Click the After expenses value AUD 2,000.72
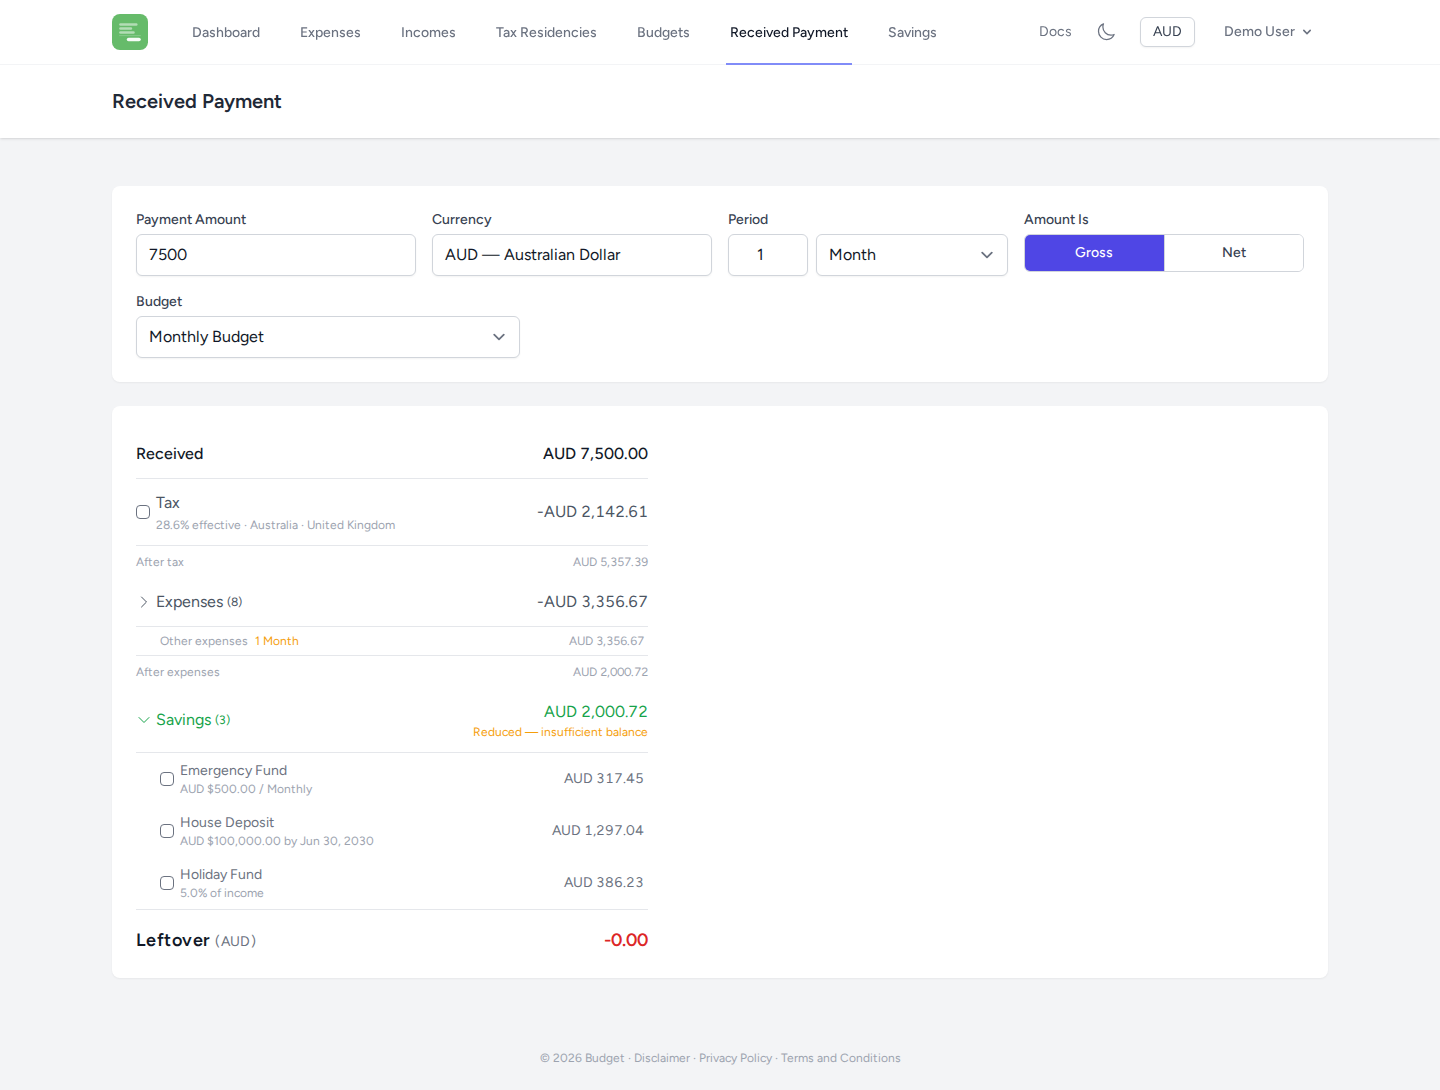Image resolution: width=1440 pixels, height=1090 pixels. (x=610, y=672)
